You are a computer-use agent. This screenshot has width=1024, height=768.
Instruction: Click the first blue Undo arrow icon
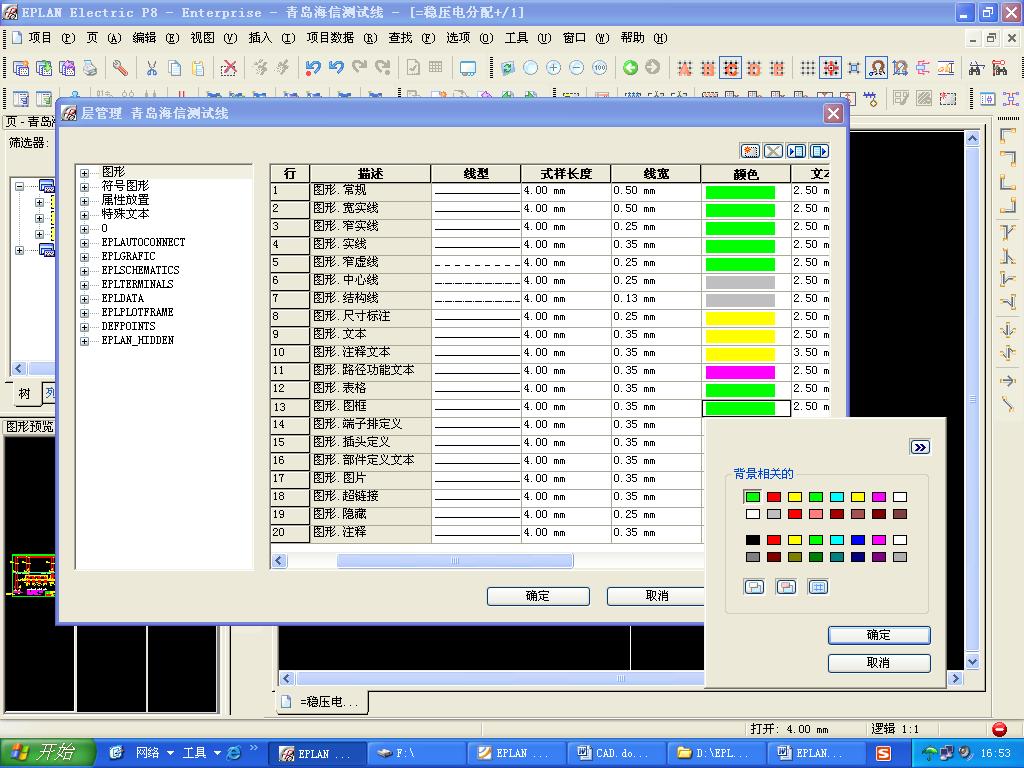(x=313, y=67)
